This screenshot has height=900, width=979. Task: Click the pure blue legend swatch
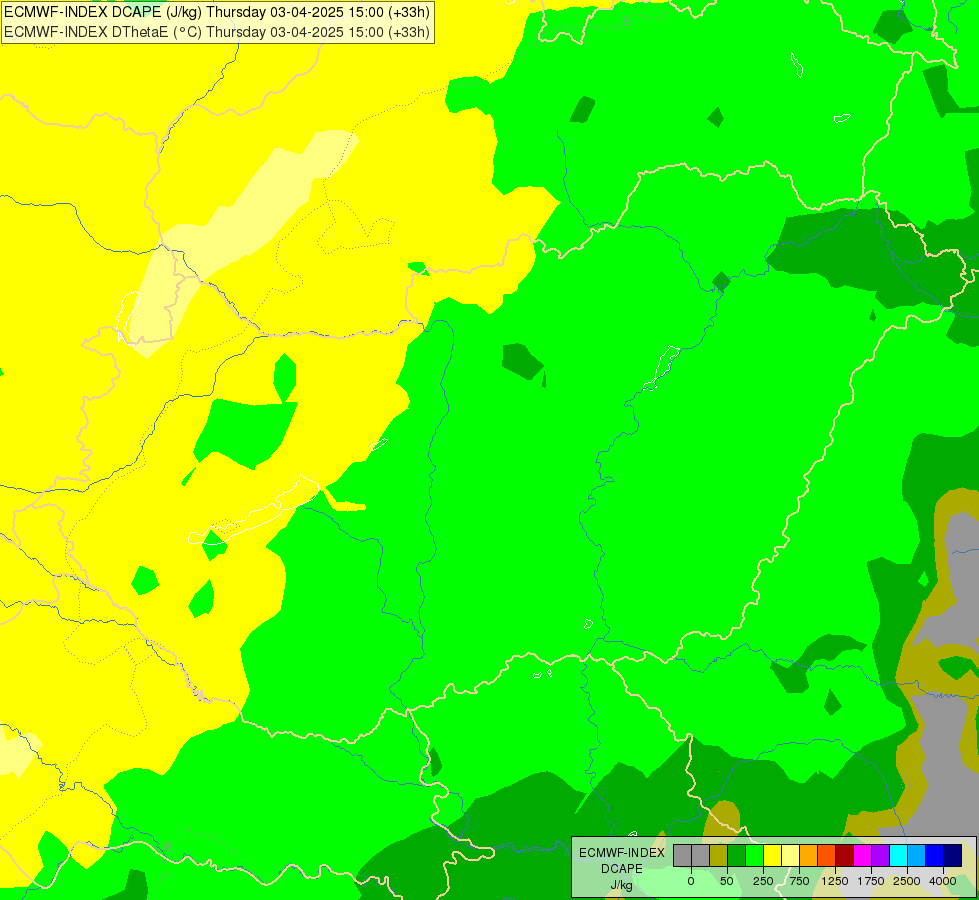(x=935, y=855)
